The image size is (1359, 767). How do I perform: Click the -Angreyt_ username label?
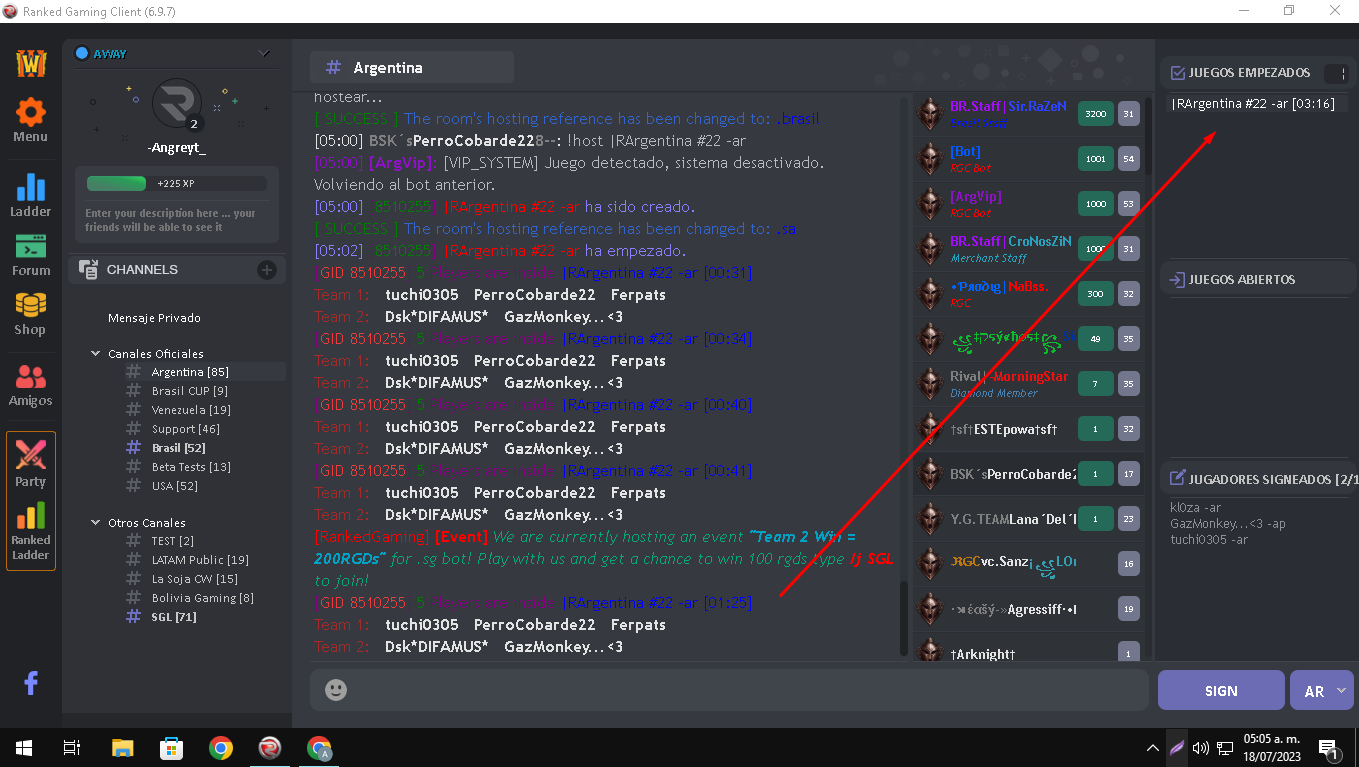176,148
